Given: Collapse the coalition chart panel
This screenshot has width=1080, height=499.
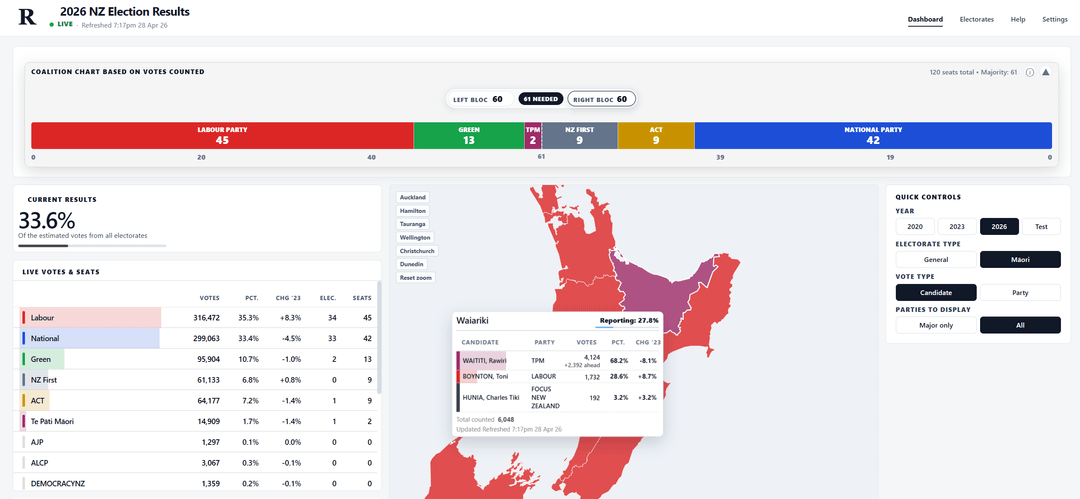Looking at the screenshot, I should point(1045,72).
